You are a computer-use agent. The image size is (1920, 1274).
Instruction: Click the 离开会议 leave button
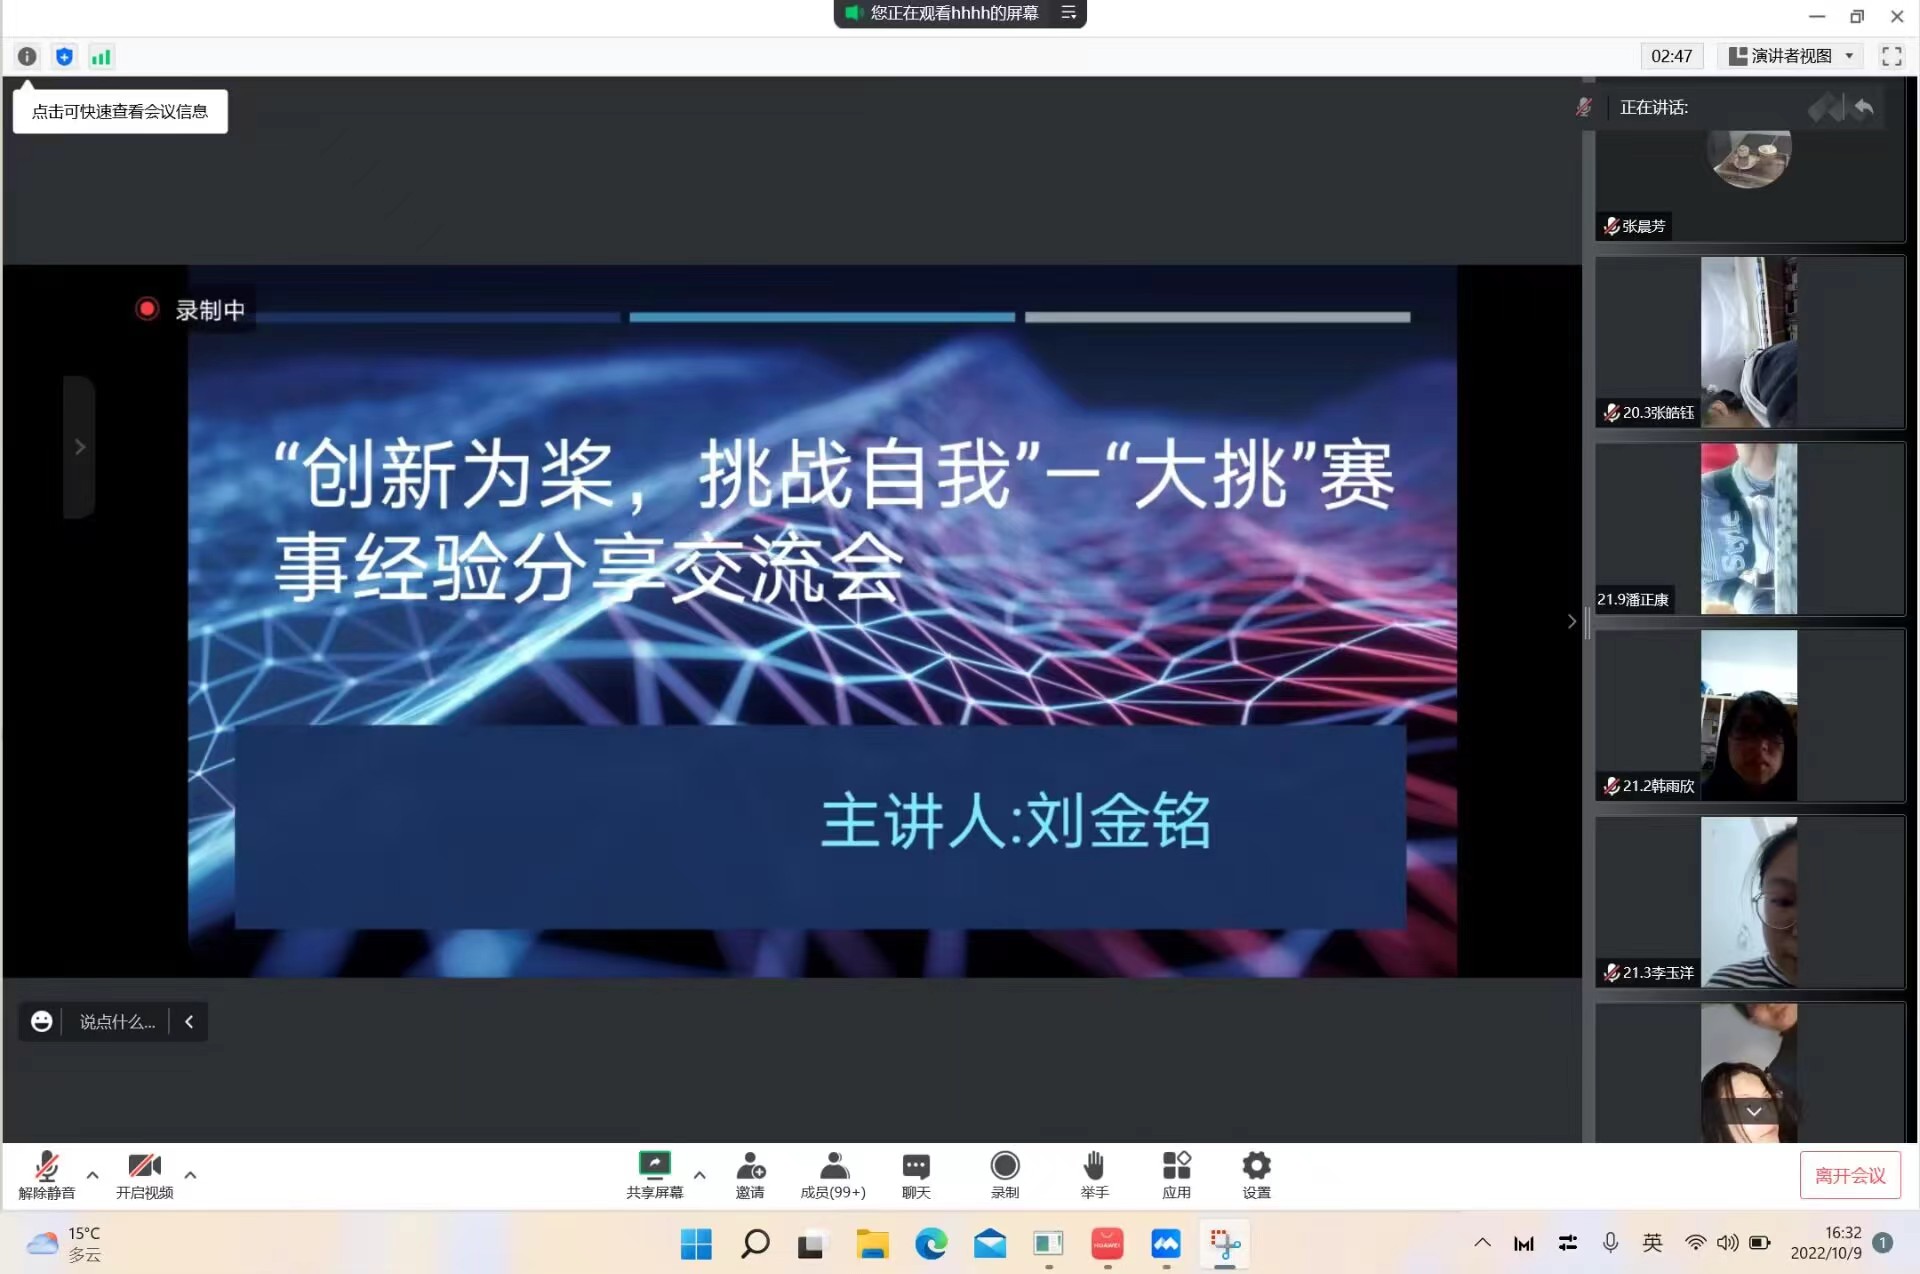tap(1849, 1175)
